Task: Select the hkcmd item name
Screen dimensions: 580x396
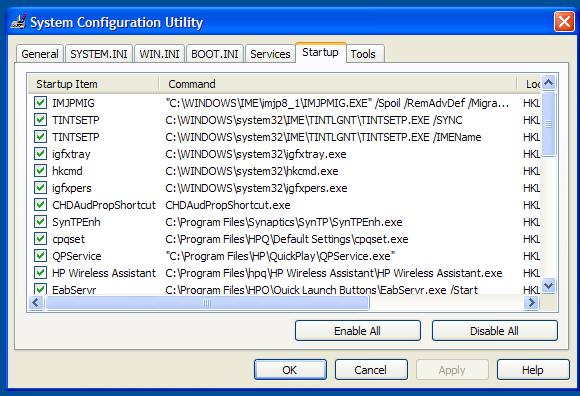Action: point(67,171)
